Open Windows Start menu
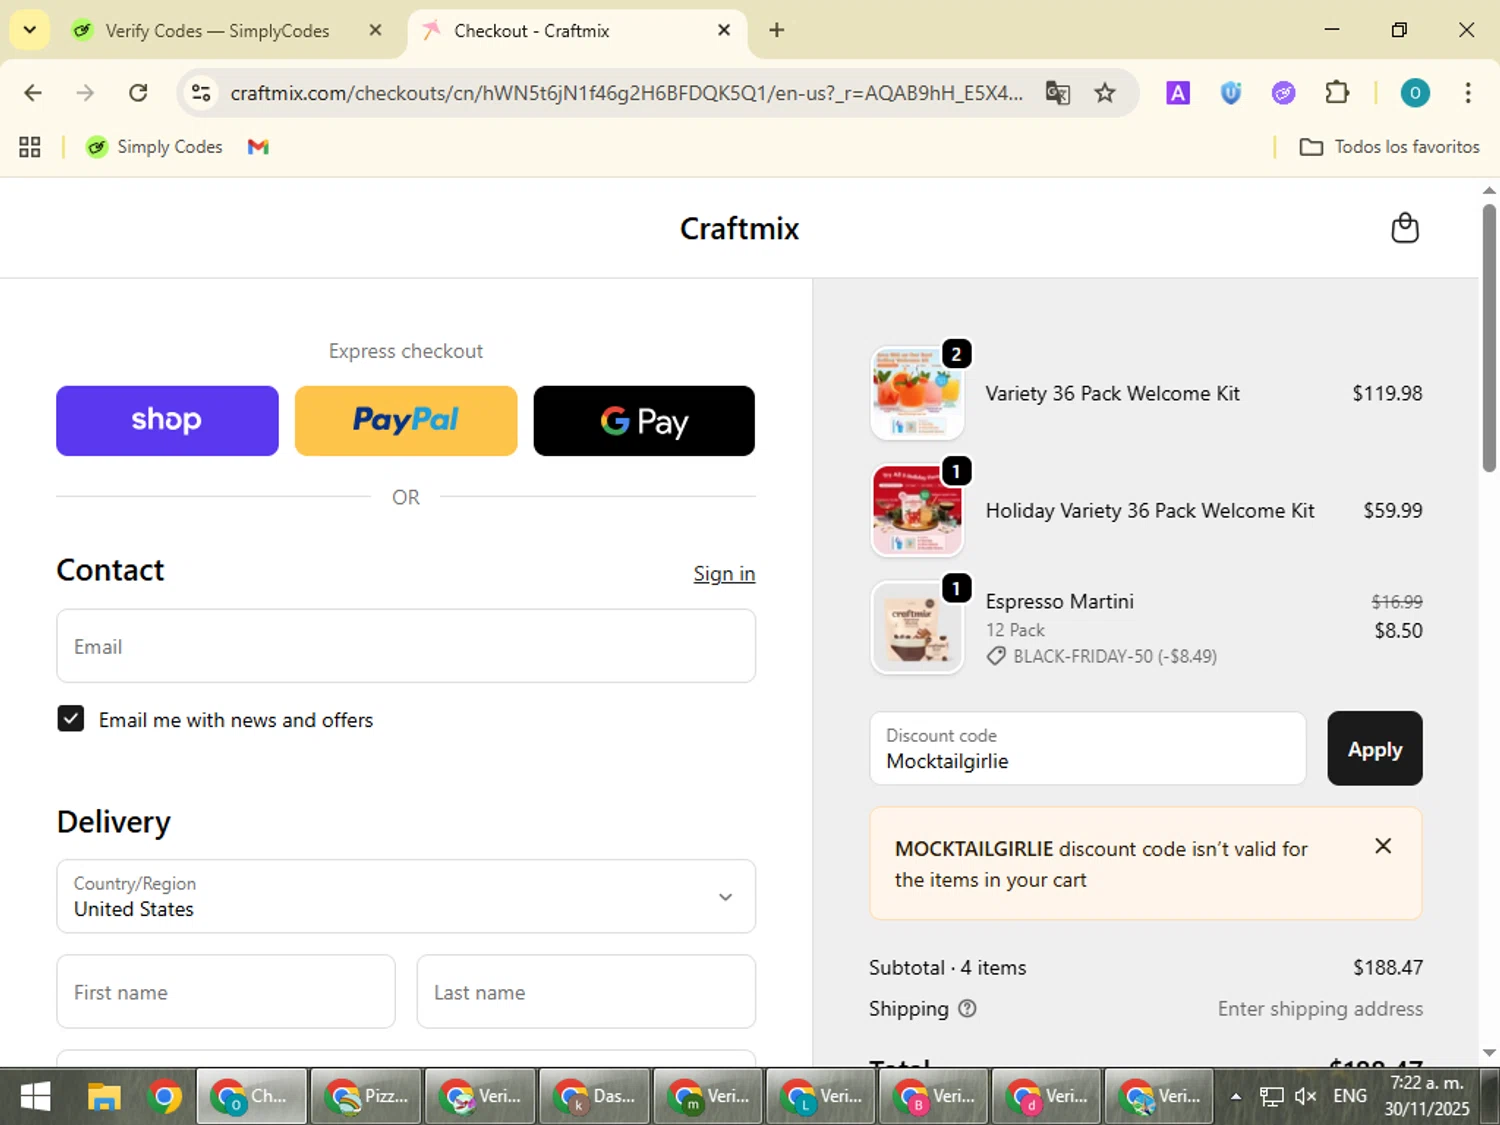 pyautogui.click(x=35, y=1097)
